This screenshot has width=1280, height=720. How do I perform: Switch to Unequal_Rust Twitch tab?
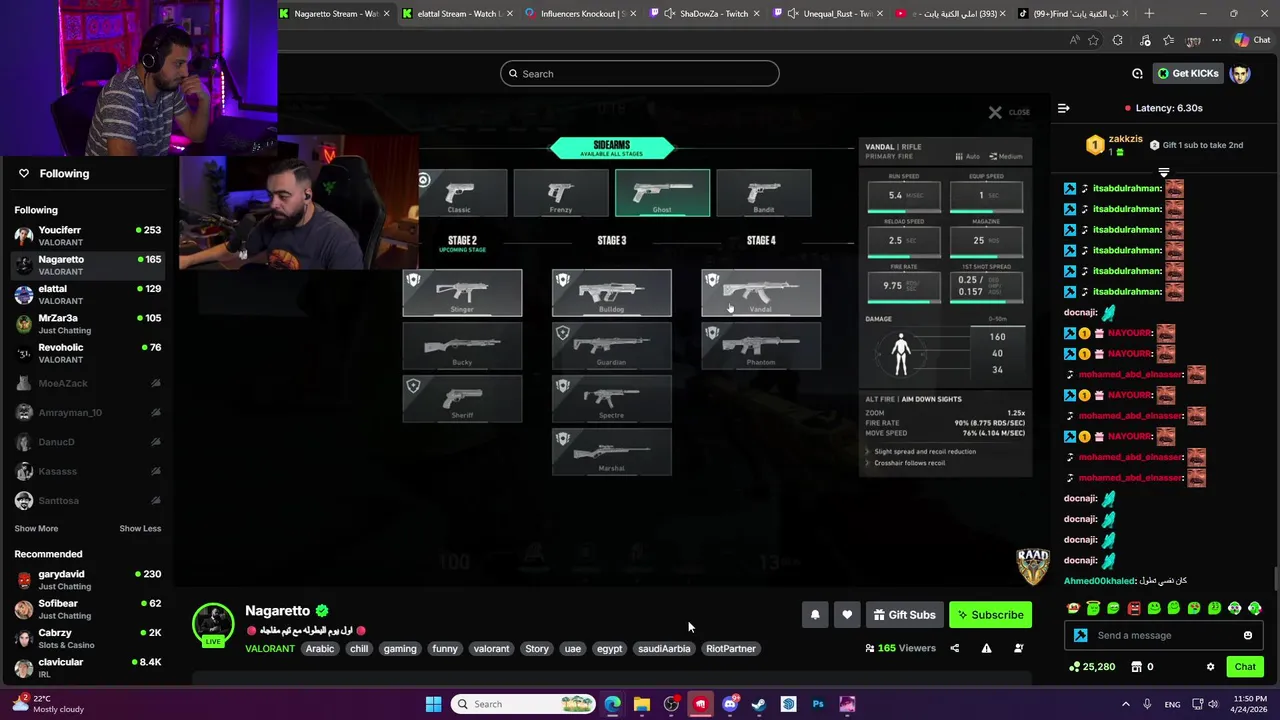(x=828, y=14)
